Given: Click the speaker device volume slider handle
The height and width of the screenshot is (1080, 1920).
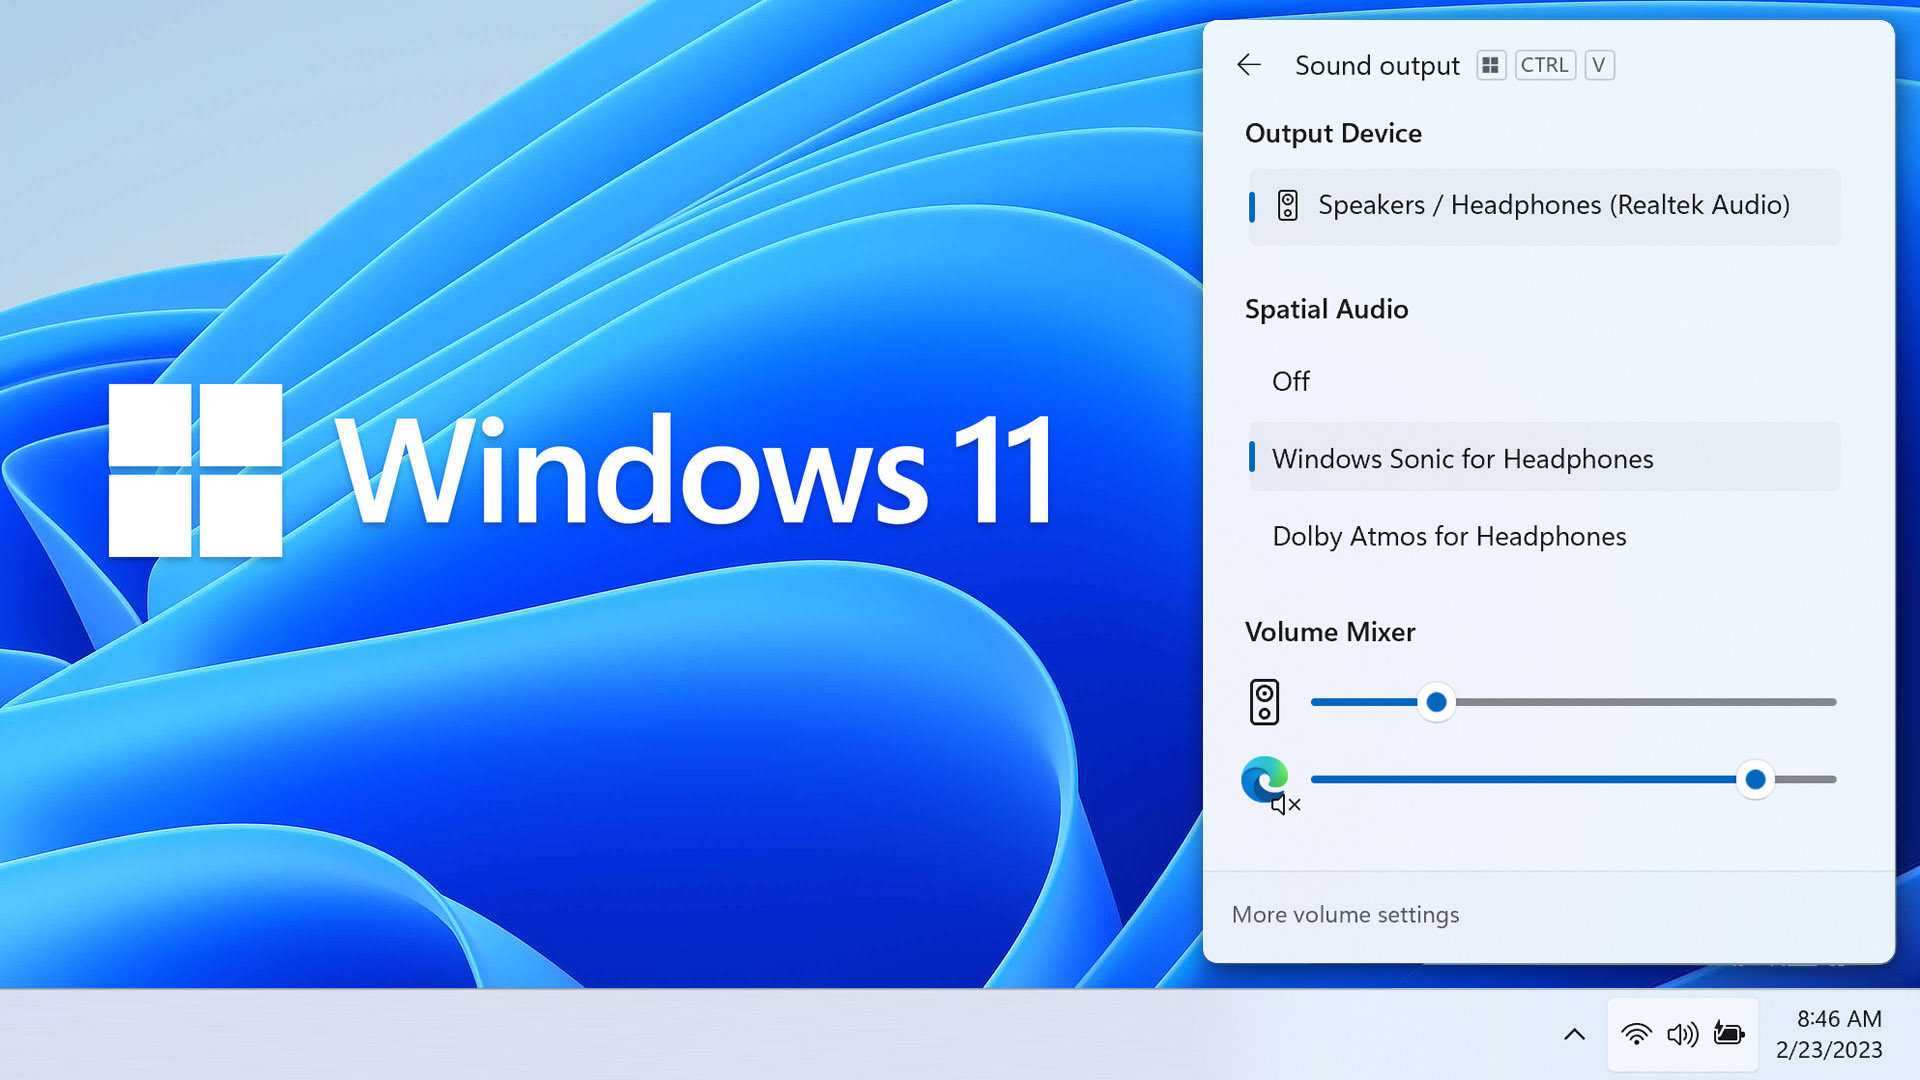Looking at the screenshot, I should [1436, 702].
